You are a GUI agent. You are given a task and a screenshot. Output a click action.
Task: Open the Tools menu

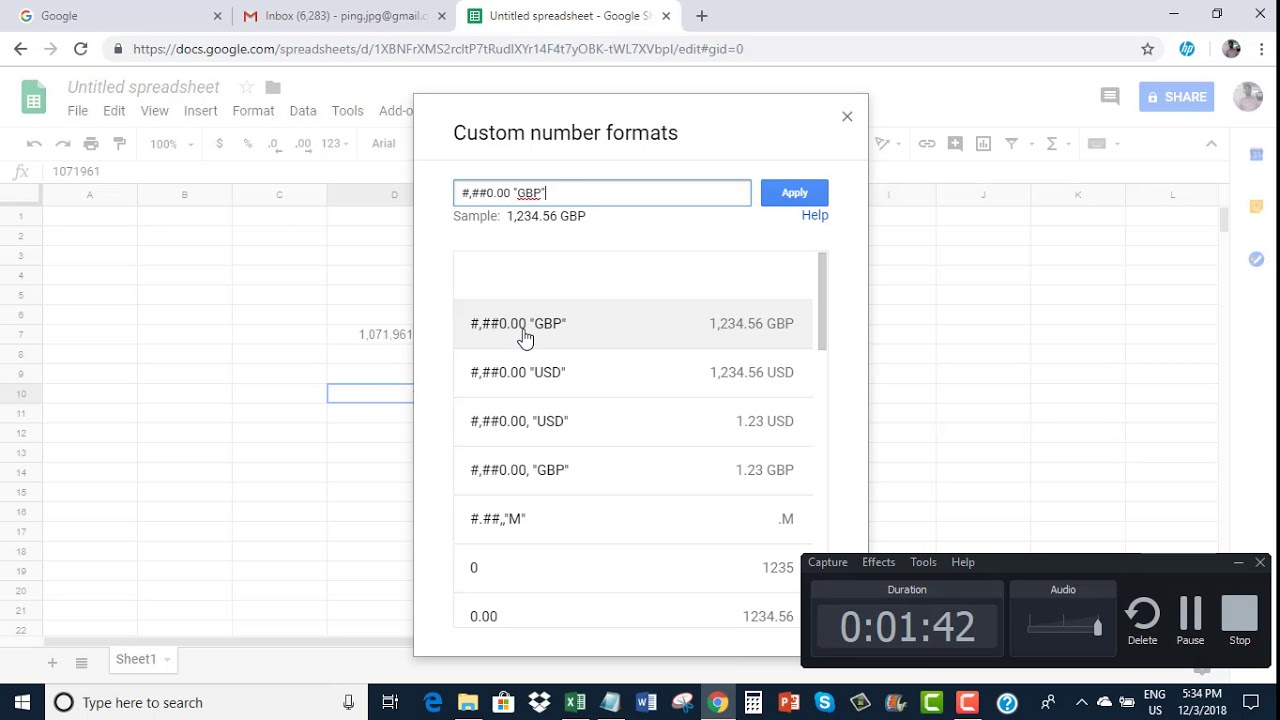pos(348,111)
